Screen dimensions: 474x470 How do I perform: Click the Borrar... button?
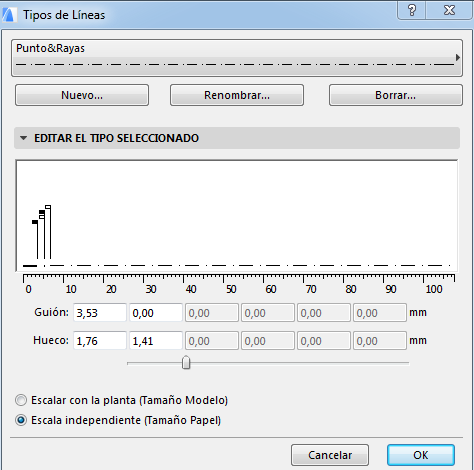click(x=396, y=95)
